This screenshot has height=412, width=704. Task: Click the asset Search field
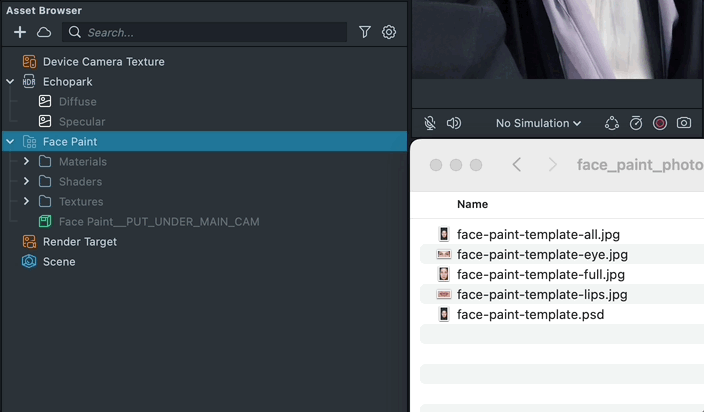pyautogui.click(x=210, y=32)
